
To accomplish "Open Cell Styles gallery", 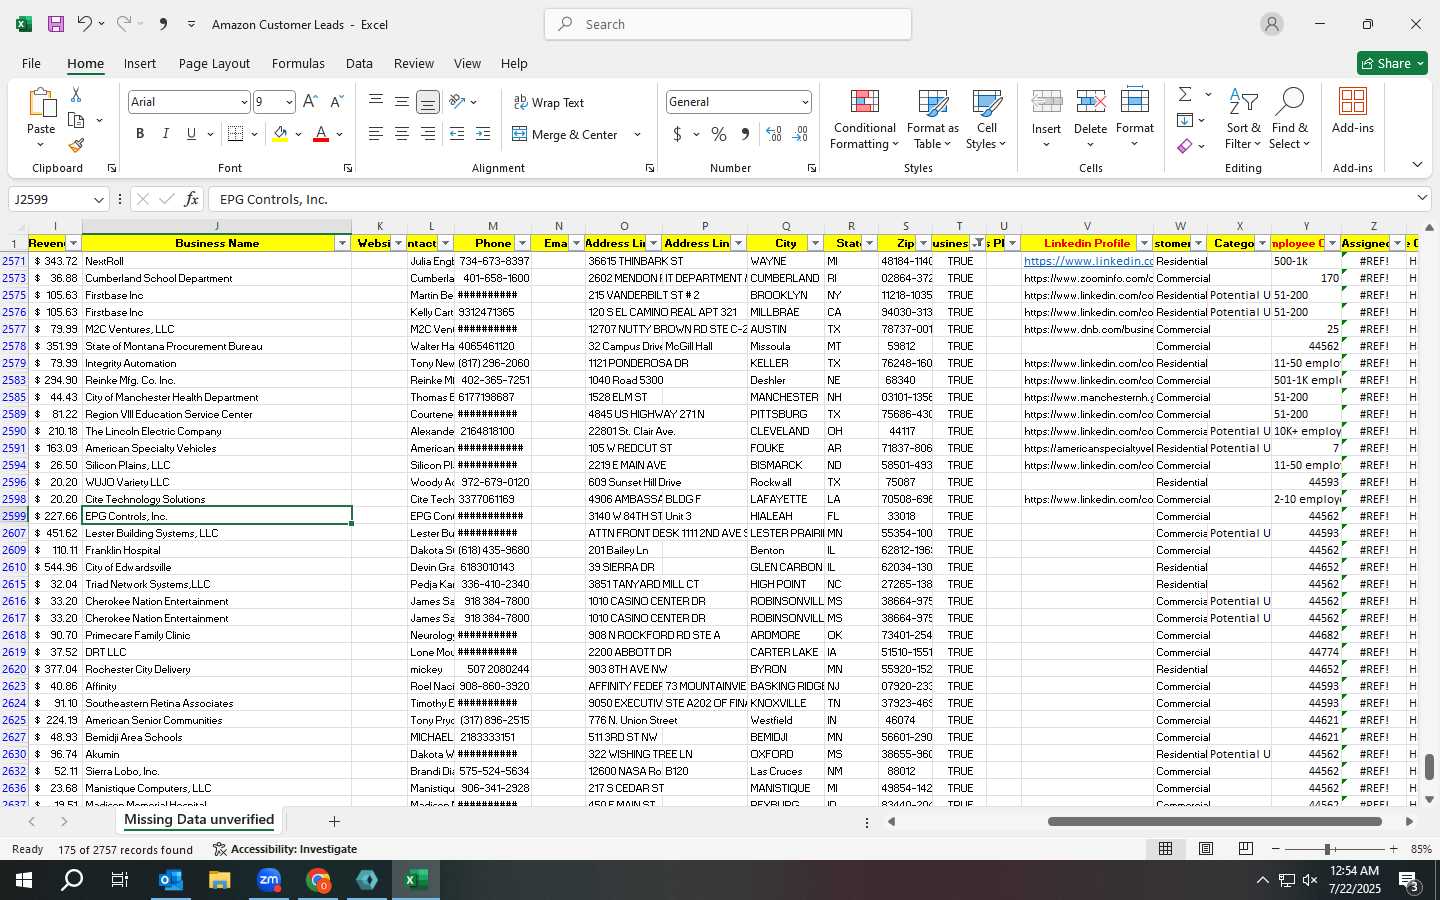I will [986, 120].
